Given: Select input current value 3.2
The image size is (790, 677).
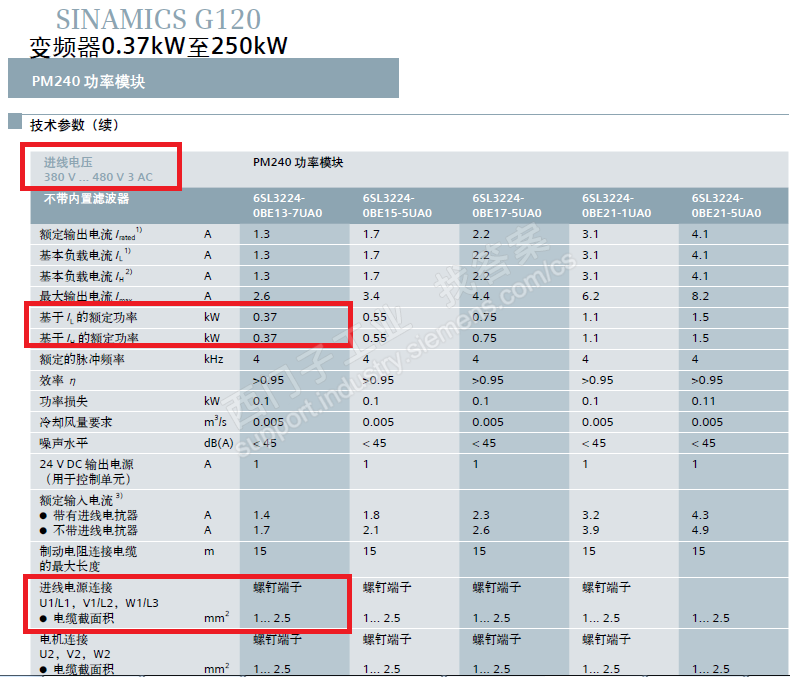Looking at the screenshot, I should [x=590, y=515].
